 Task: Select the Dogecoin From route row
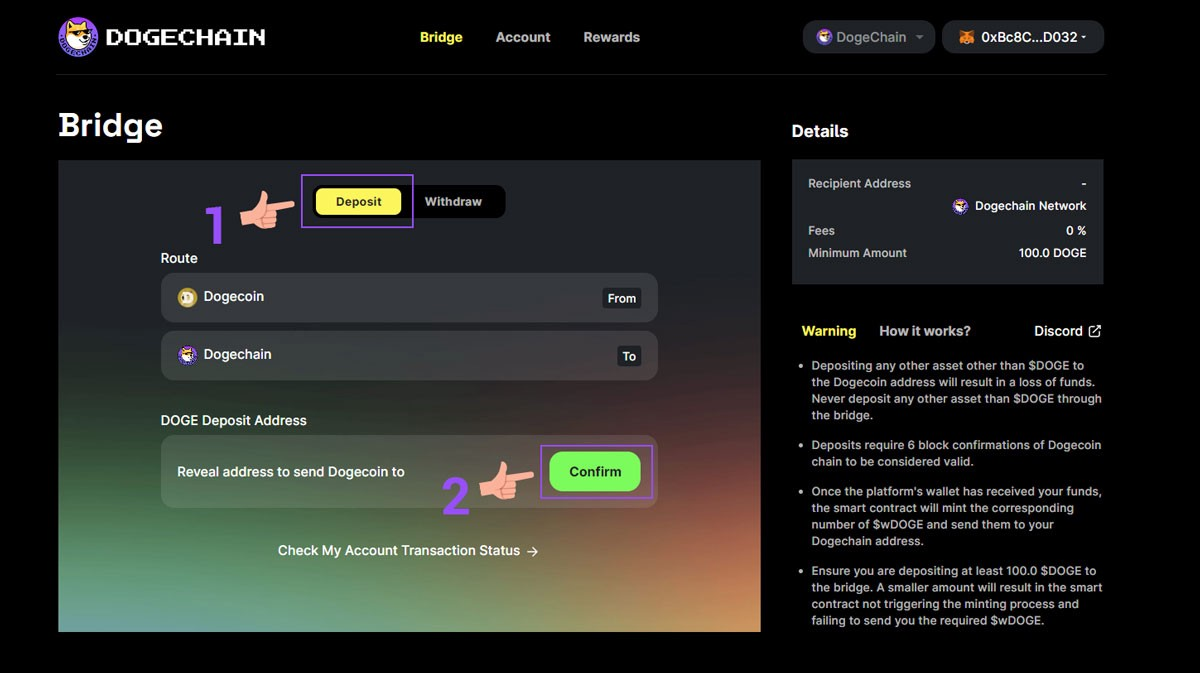click(x=409, y=297)
